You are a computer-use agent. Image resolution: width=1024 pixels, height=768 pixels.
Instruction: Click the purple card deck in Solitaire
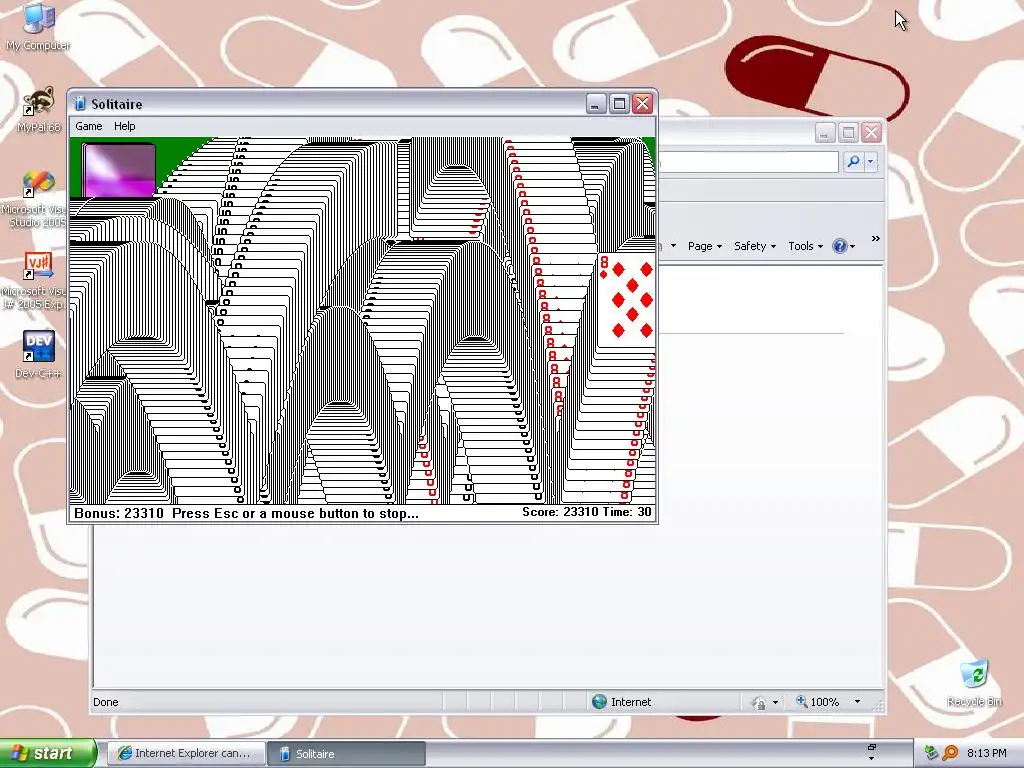click(119, 170)
